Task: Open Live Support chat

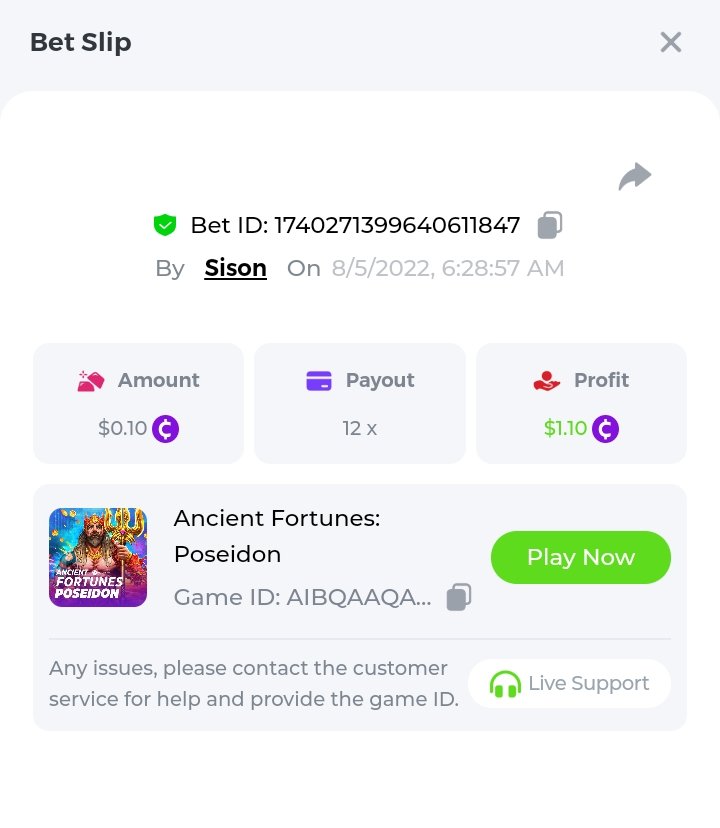Action: coord(569,684)
